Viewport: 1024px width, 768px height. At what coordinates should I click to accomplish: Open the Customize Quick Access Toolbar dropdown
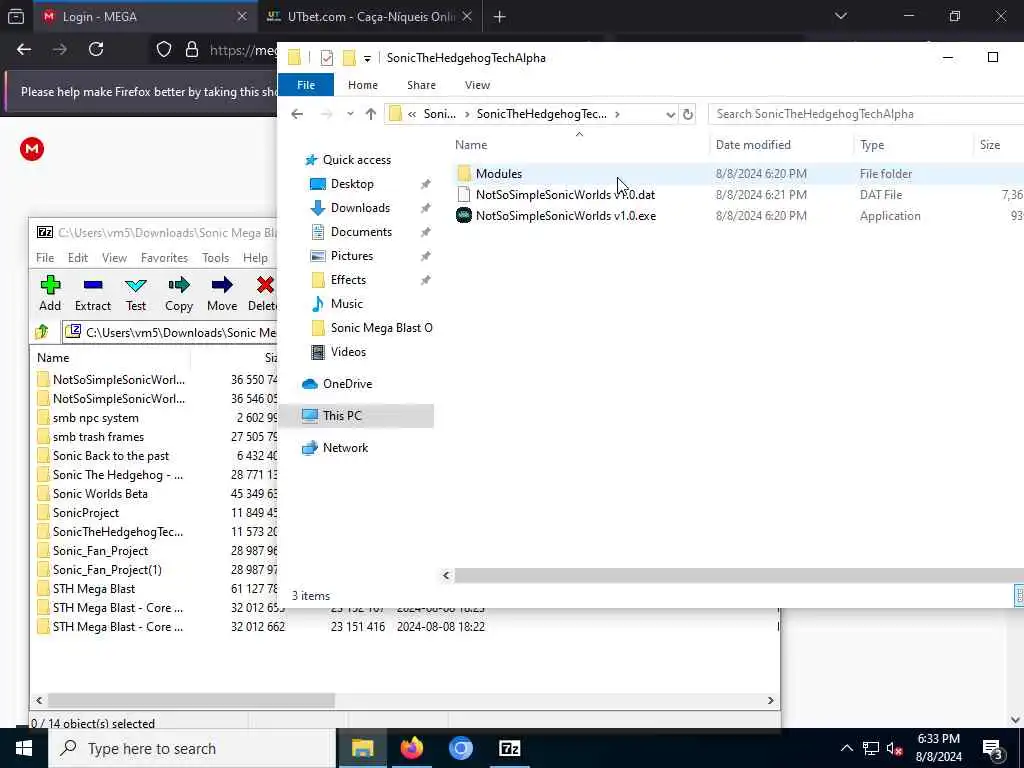tap(367, 59)
